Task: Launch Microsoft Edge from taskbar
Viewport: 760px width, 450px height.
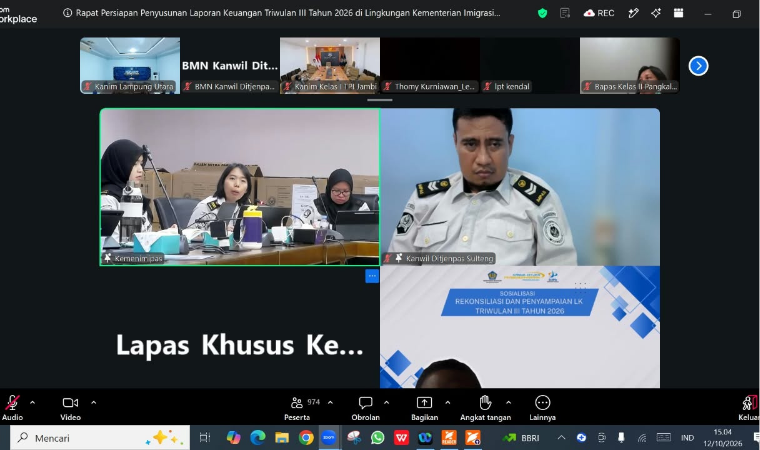Action: pyautogui.click(x=257, y=438)
